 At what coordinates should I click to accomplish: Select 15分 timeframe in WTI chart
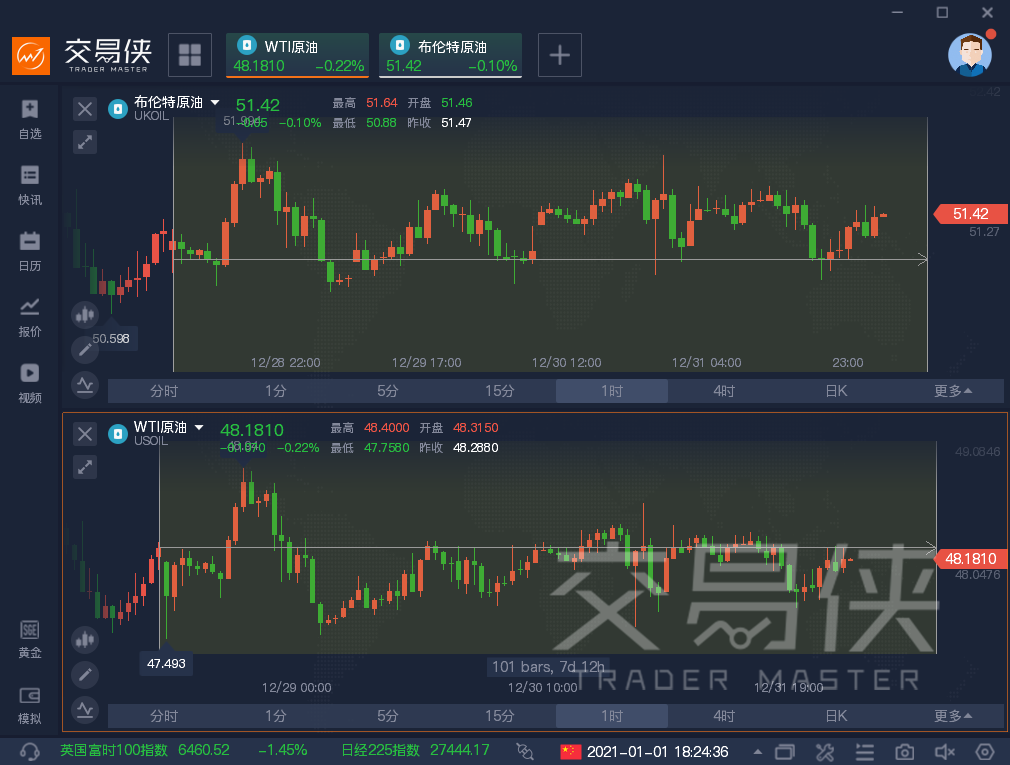(x=500, y=716)
